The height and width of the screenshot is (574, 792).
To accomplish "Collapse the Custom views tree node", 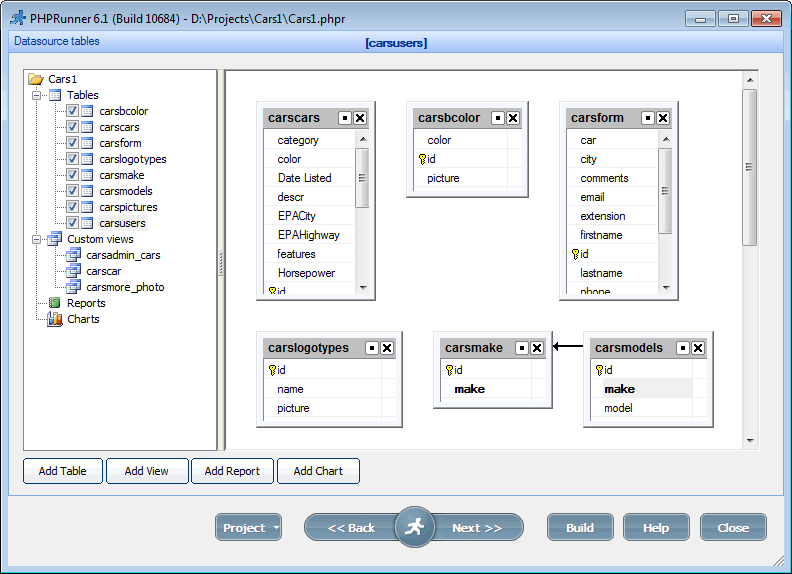I will [36, 239].
